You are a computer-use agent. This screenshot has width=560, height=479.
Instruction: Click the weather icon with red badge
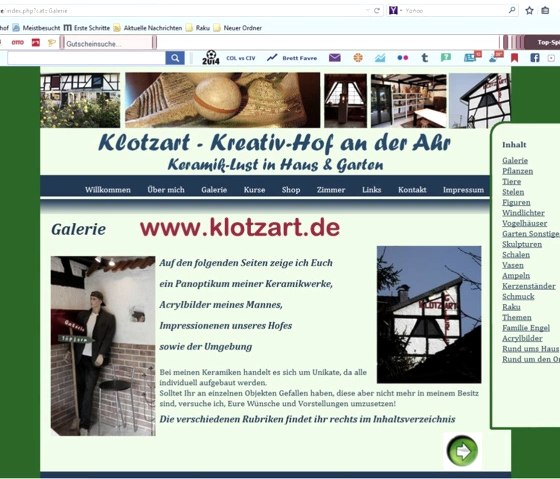pos(495,57)
